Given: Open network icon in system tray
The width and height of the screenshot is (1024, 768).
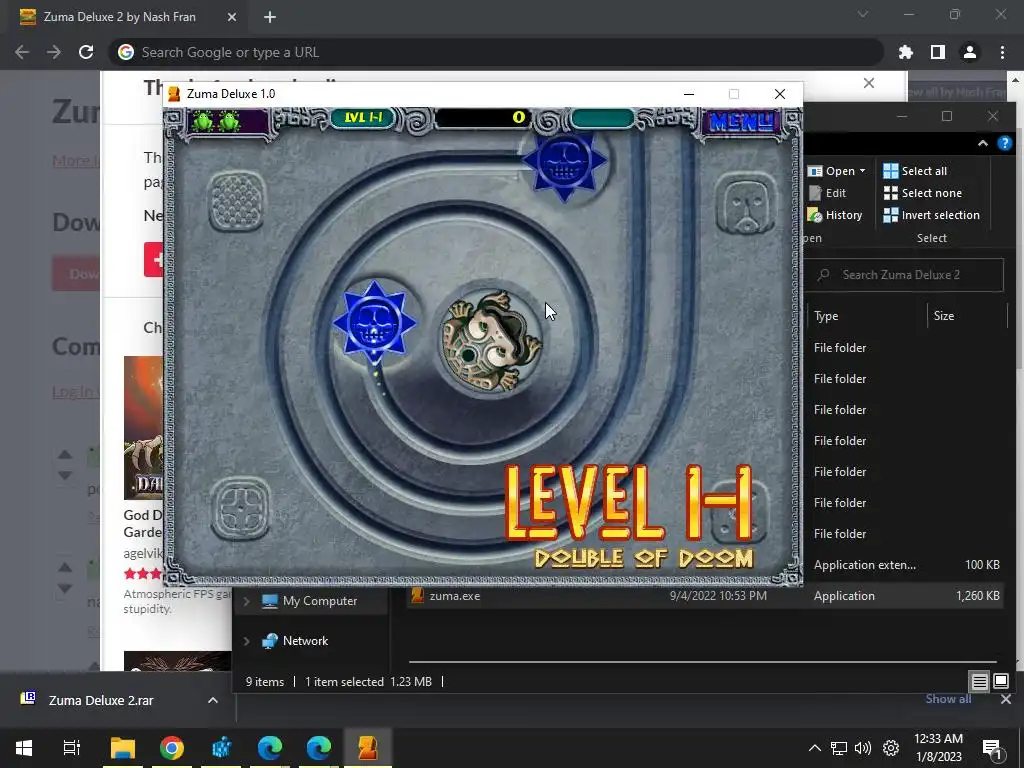Looking at the screenshot, I should (x=839, y=748).
